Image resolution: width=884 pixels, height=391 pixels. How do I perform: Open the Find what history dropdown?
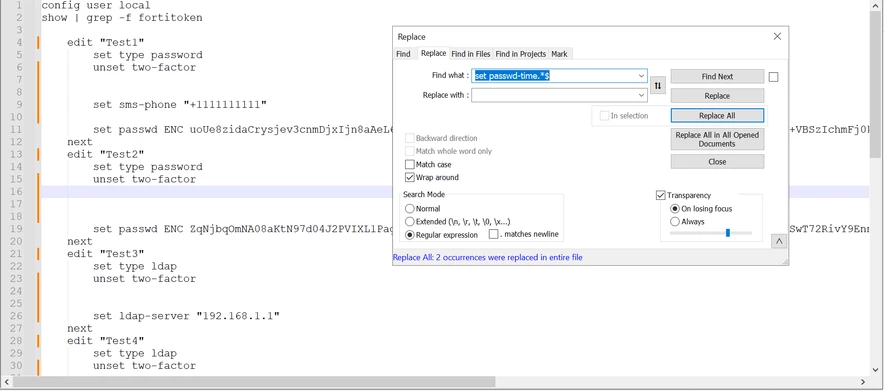tap(641, 75)
